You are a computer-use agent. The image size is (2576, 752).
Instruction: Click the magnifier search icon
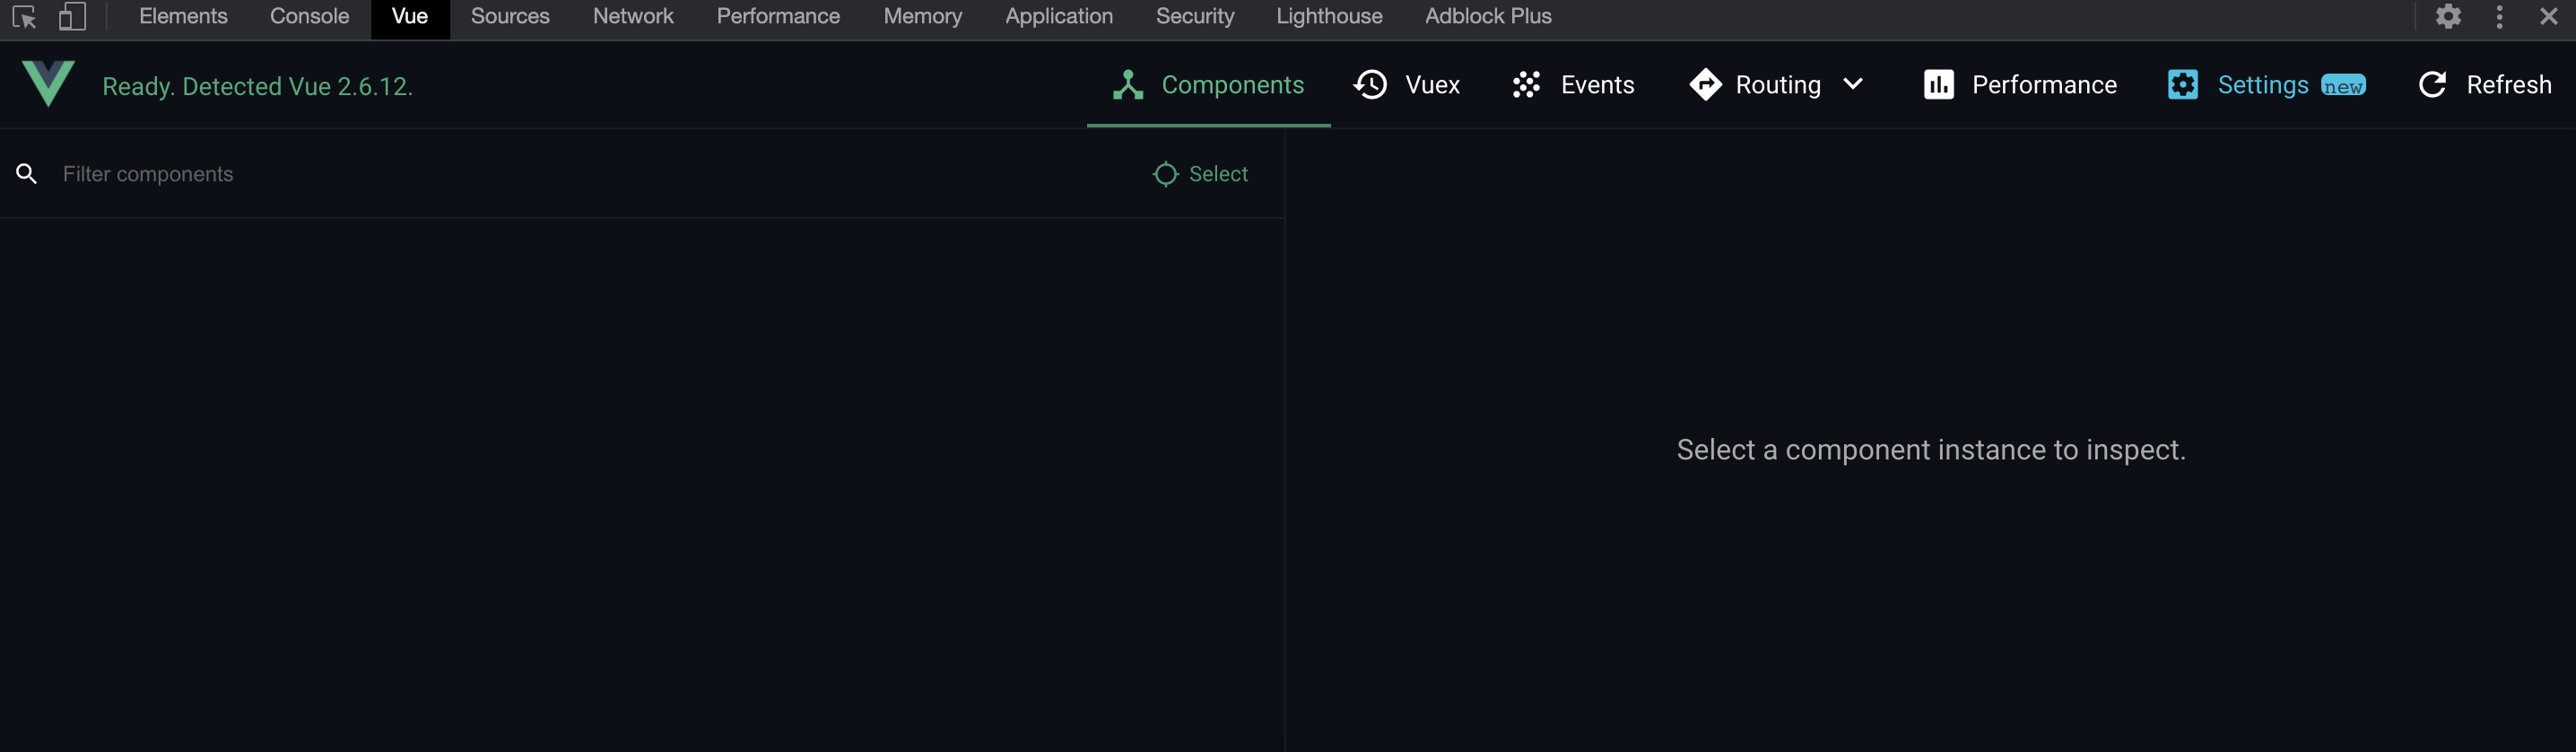pyautogui.click(x=27, y=174)
